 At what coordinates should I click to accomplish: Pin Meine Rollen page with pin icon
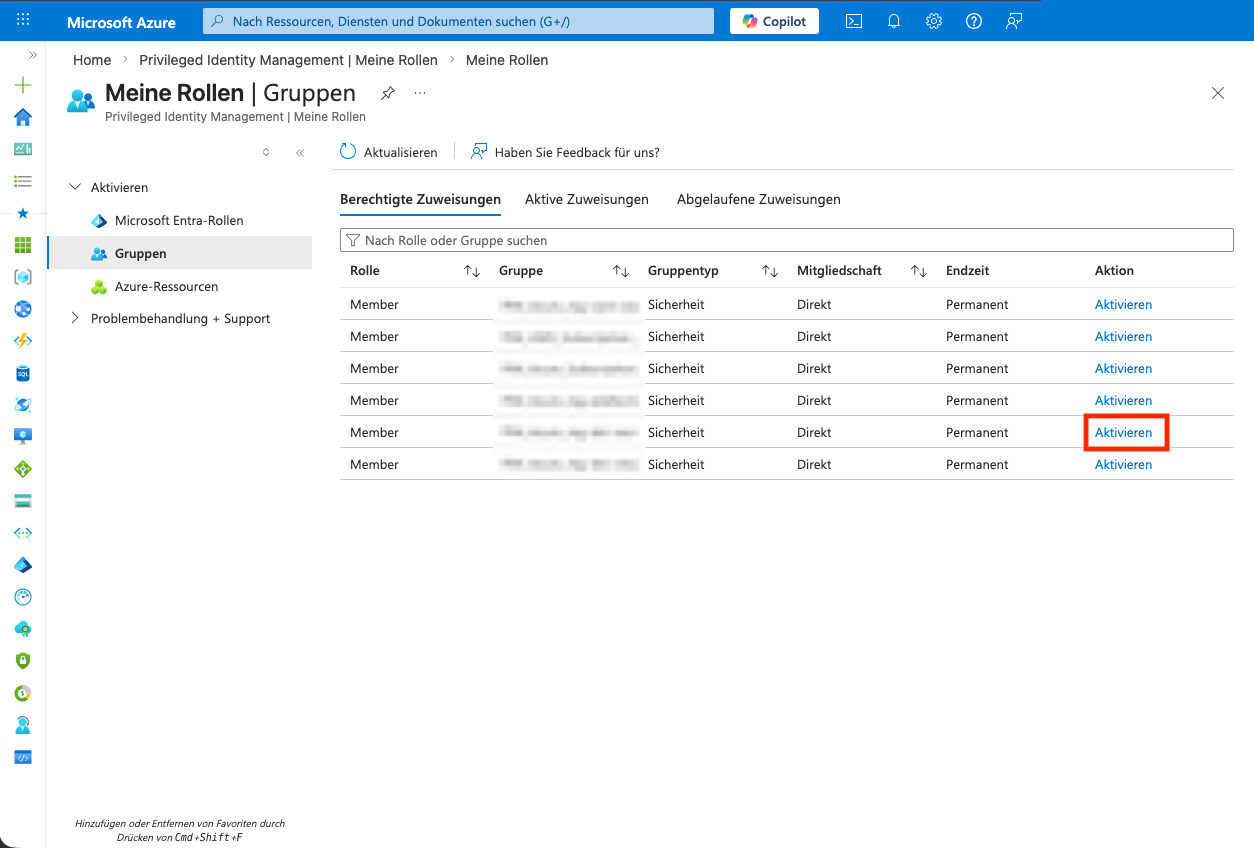[x=388, y=93]
